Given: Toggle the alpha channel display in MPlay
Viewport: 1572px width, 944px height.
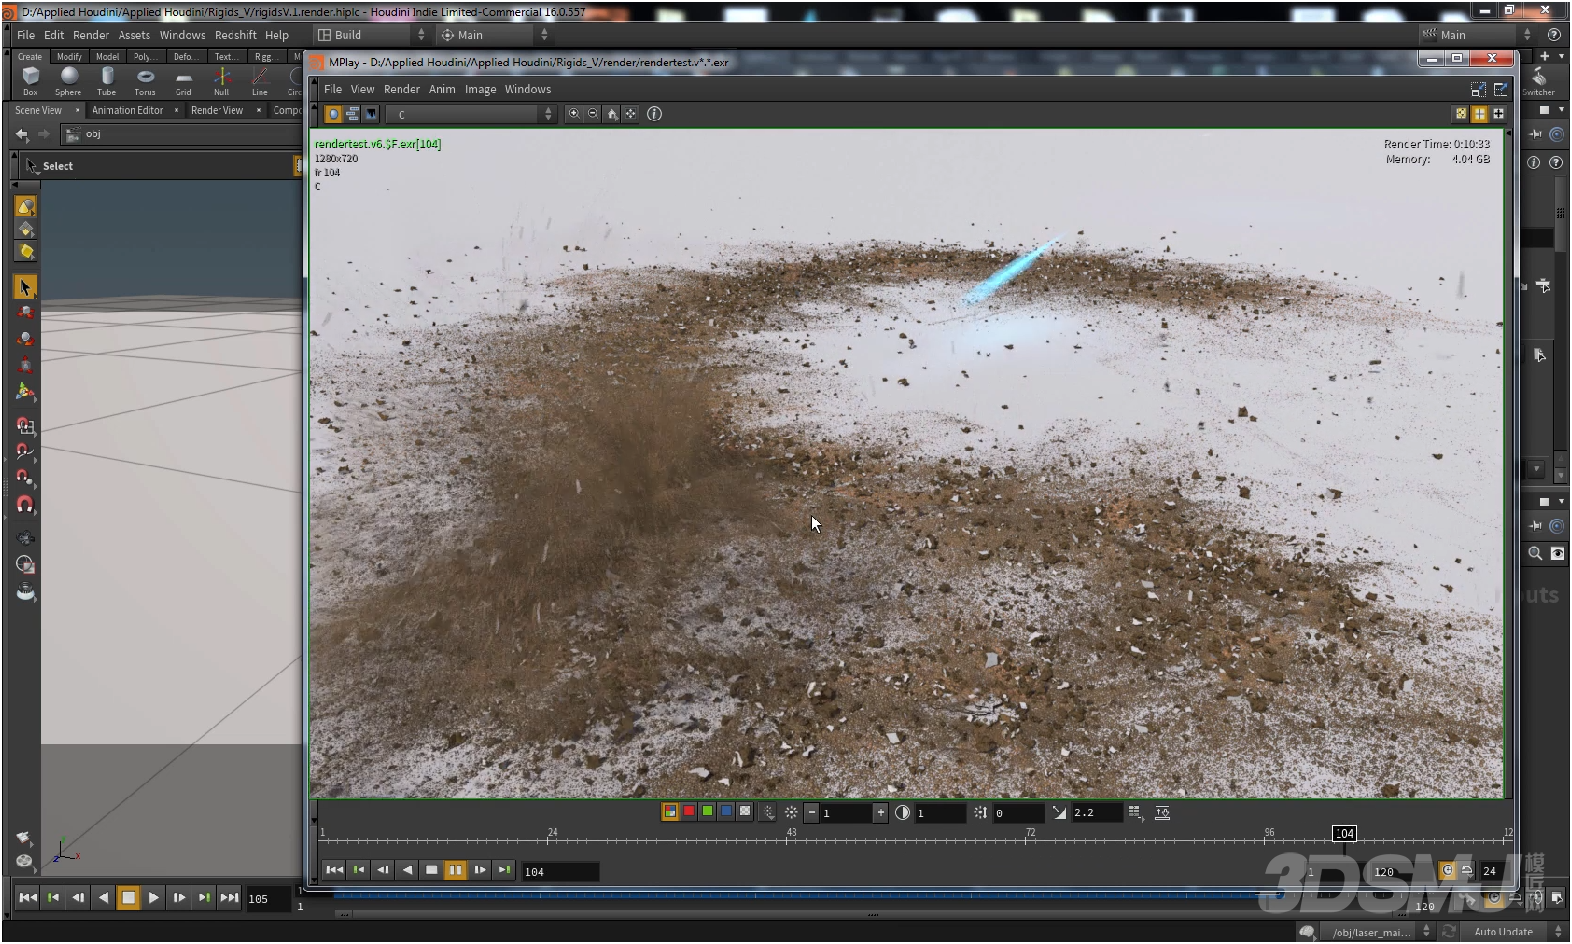Looking at the screenshot, I should (744, 812).
